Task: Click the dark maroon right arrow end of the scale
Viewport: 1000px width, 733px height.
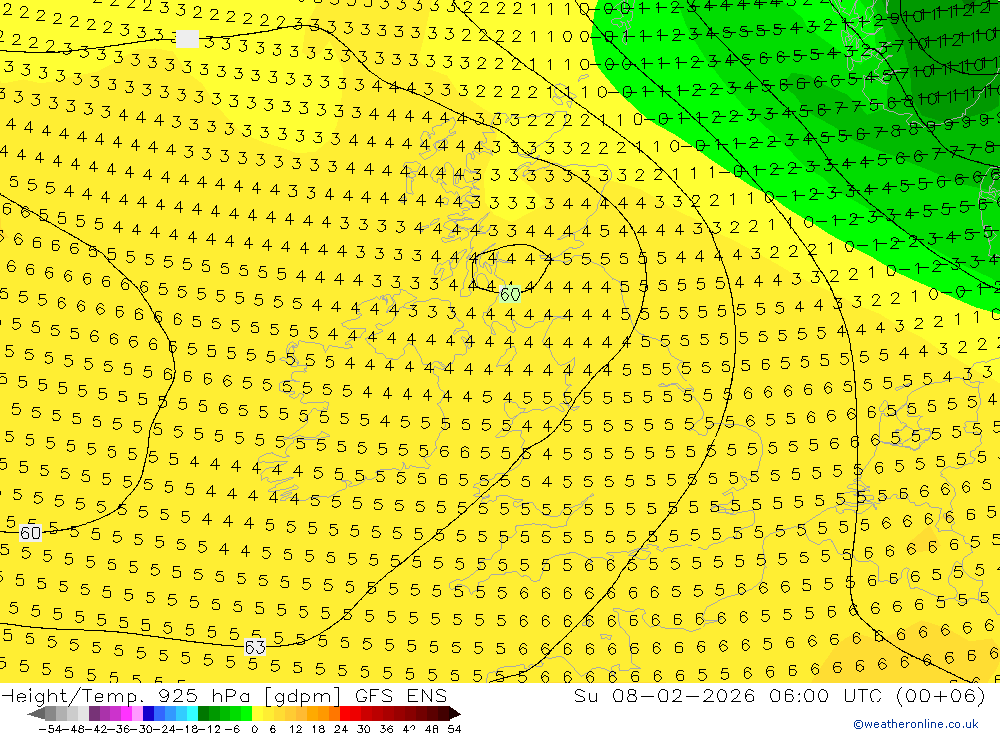Action: (455, 713)
